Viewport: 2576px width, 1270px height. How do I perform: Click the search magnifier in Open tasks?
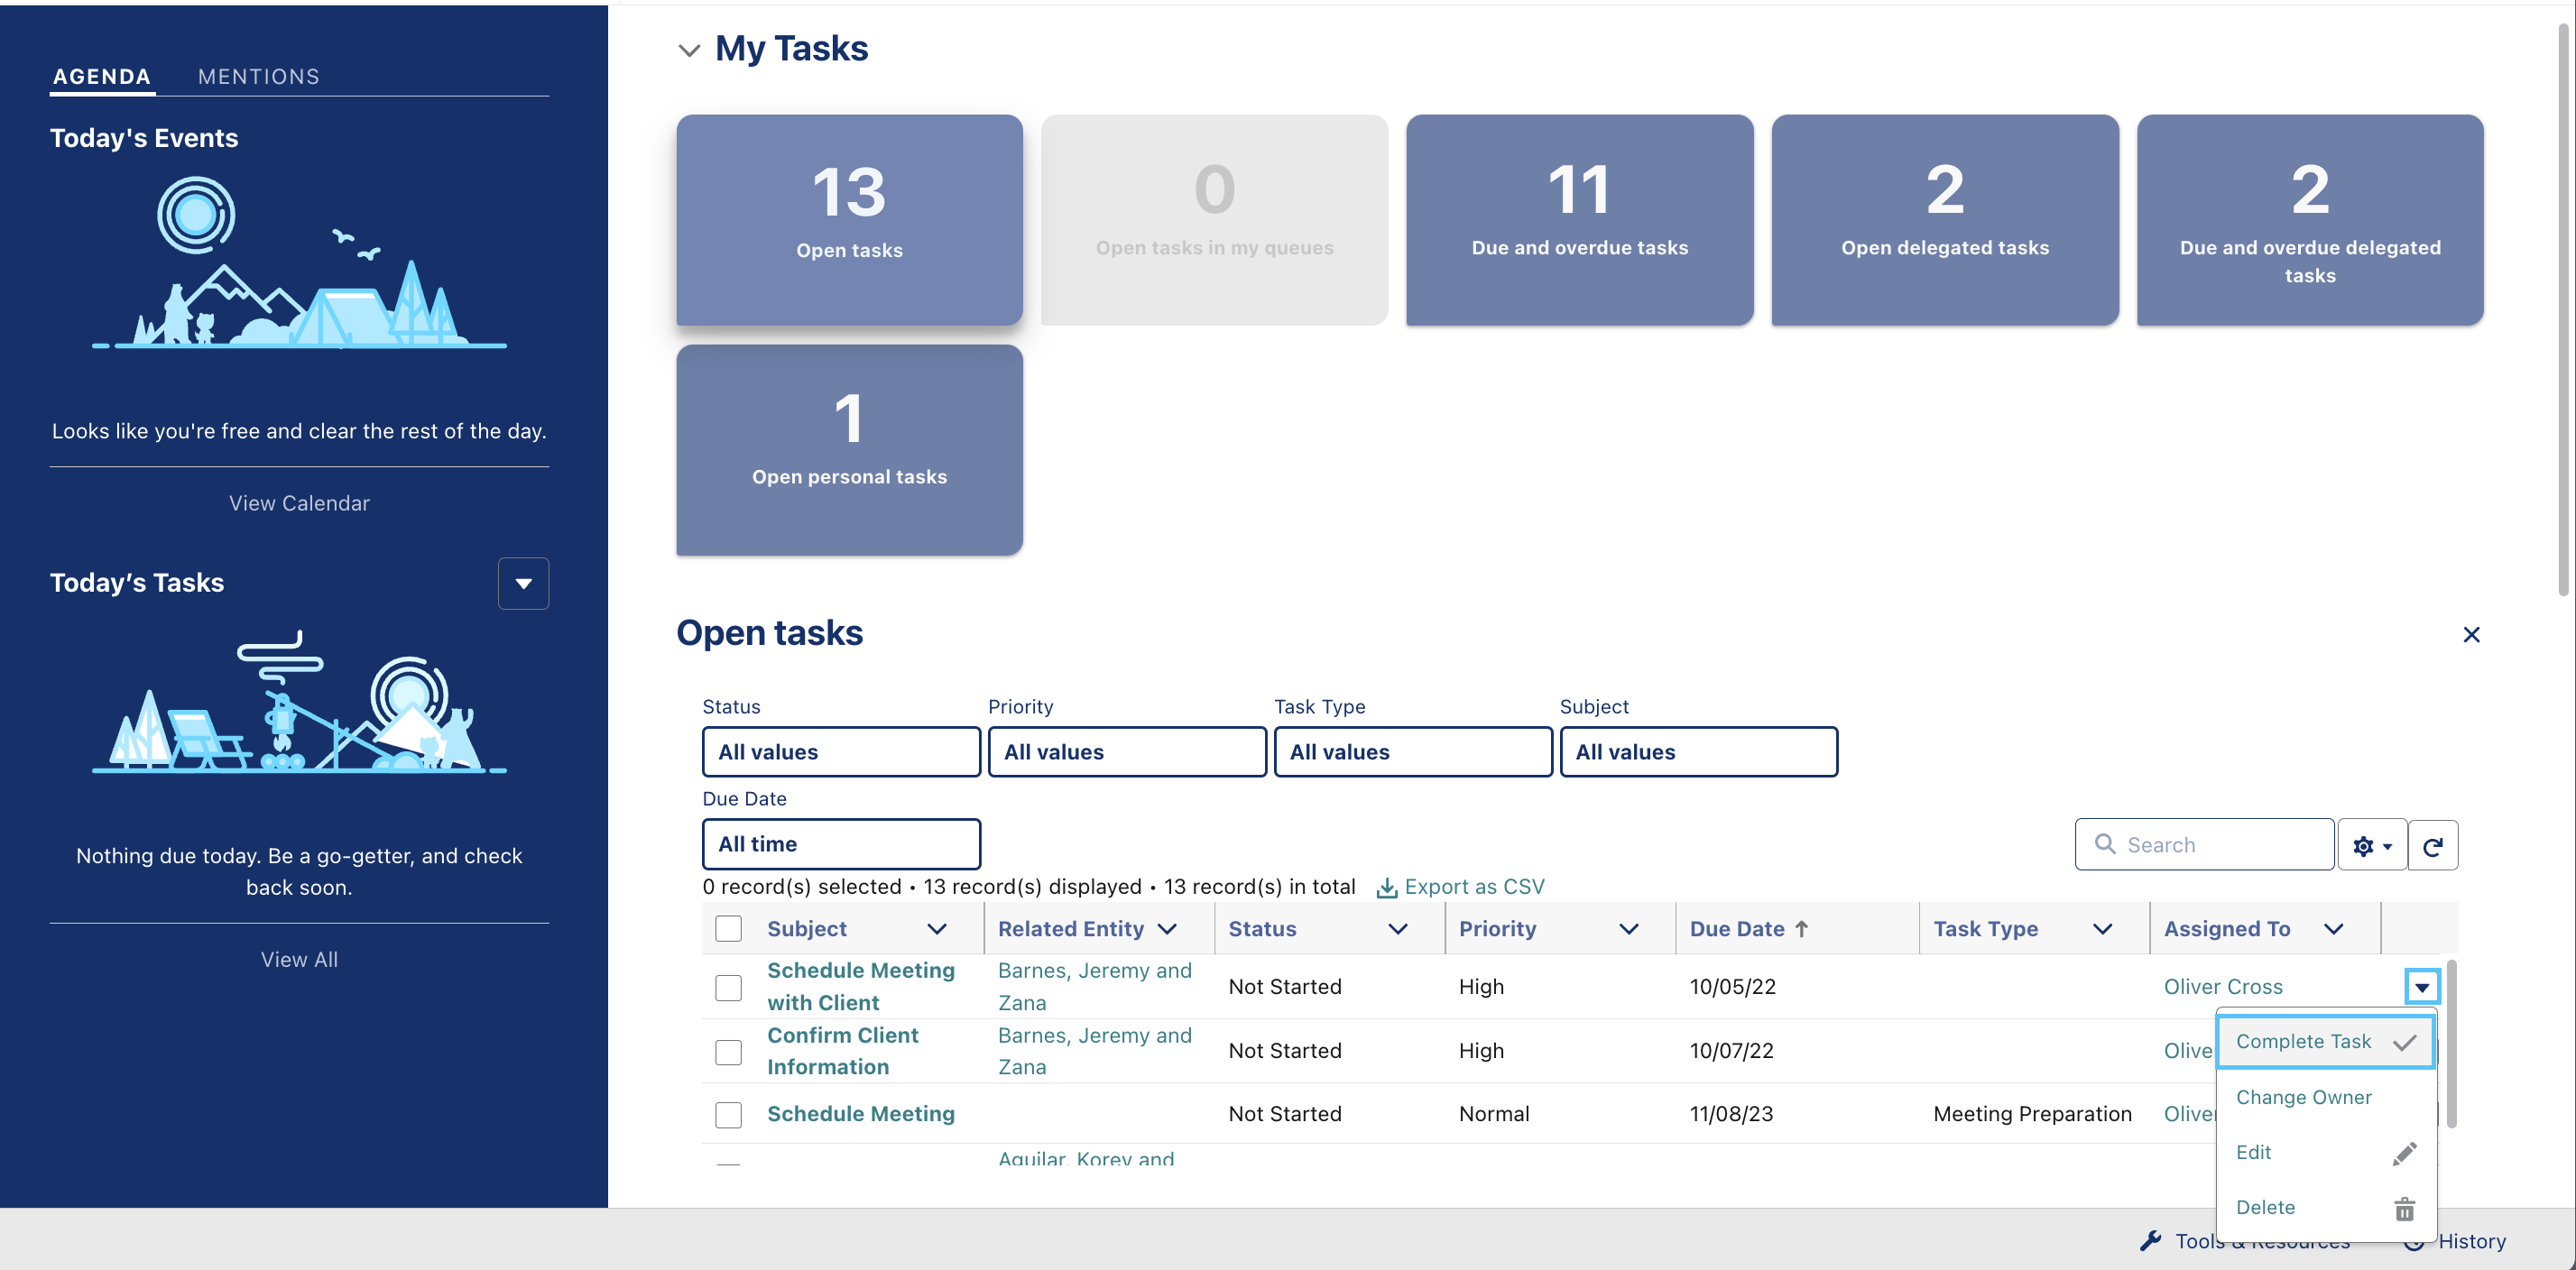pyautogui.click(x=2103, y=845)
